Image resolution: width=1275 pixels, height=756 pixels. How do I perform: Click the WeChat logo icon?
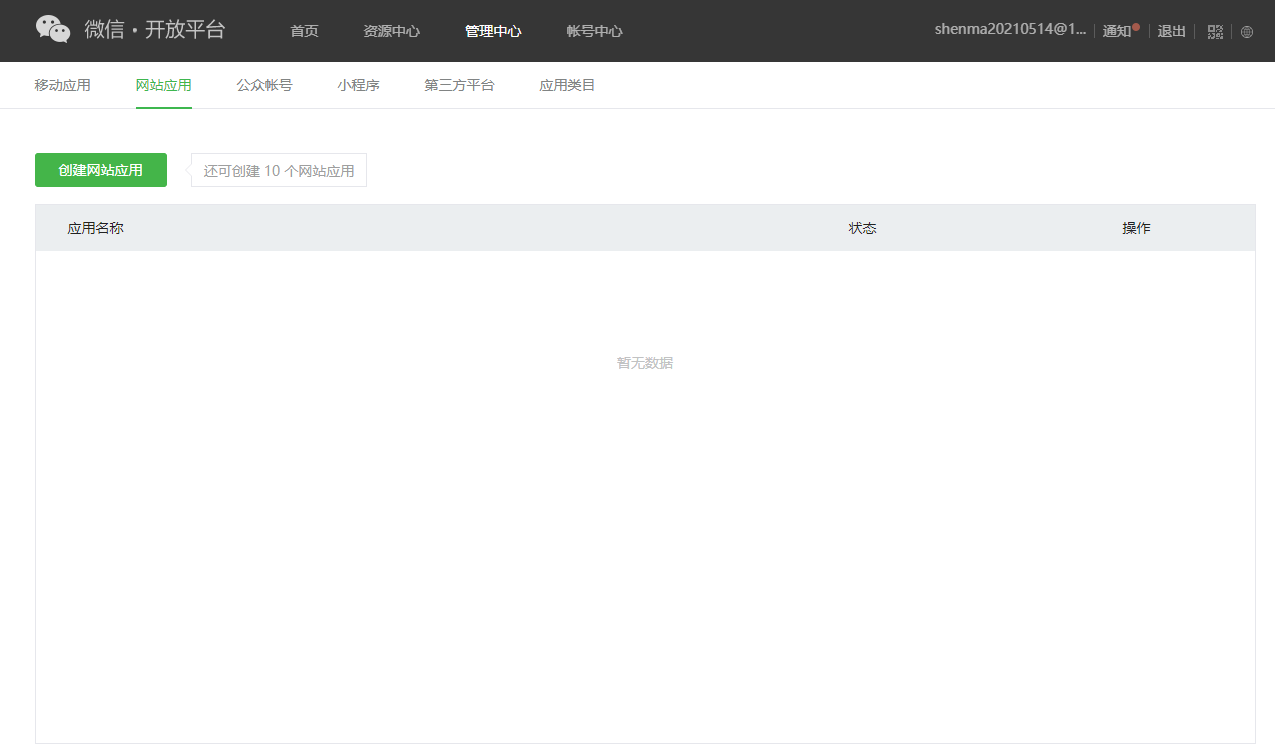(53, 30)
